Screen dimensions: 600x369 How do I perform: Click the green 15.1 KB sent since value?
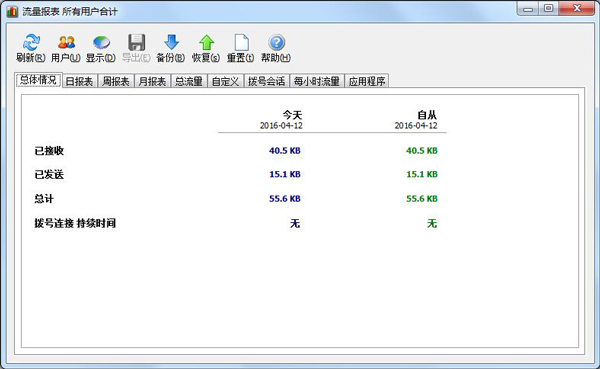422,175
